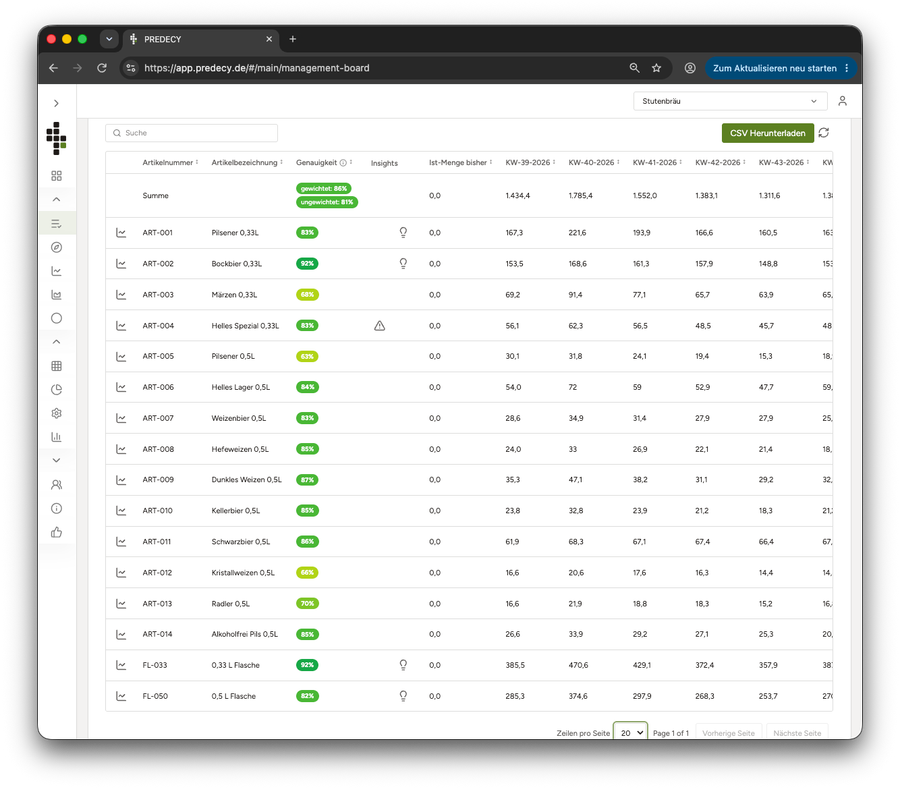Show the lightbulb insight for FL-033
Image resolution: width=900 pixels, height=789 pixels.
[x=404, y=666]
